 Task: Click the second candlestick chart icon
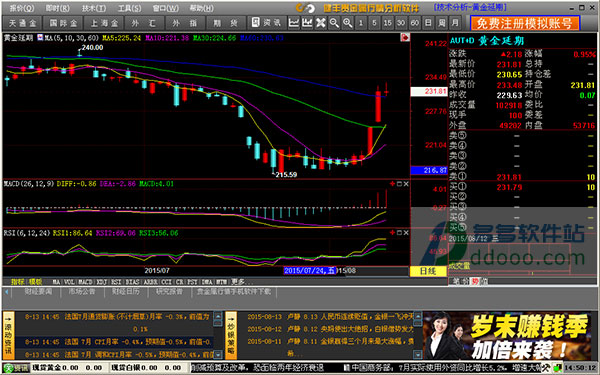coord(307,23)
